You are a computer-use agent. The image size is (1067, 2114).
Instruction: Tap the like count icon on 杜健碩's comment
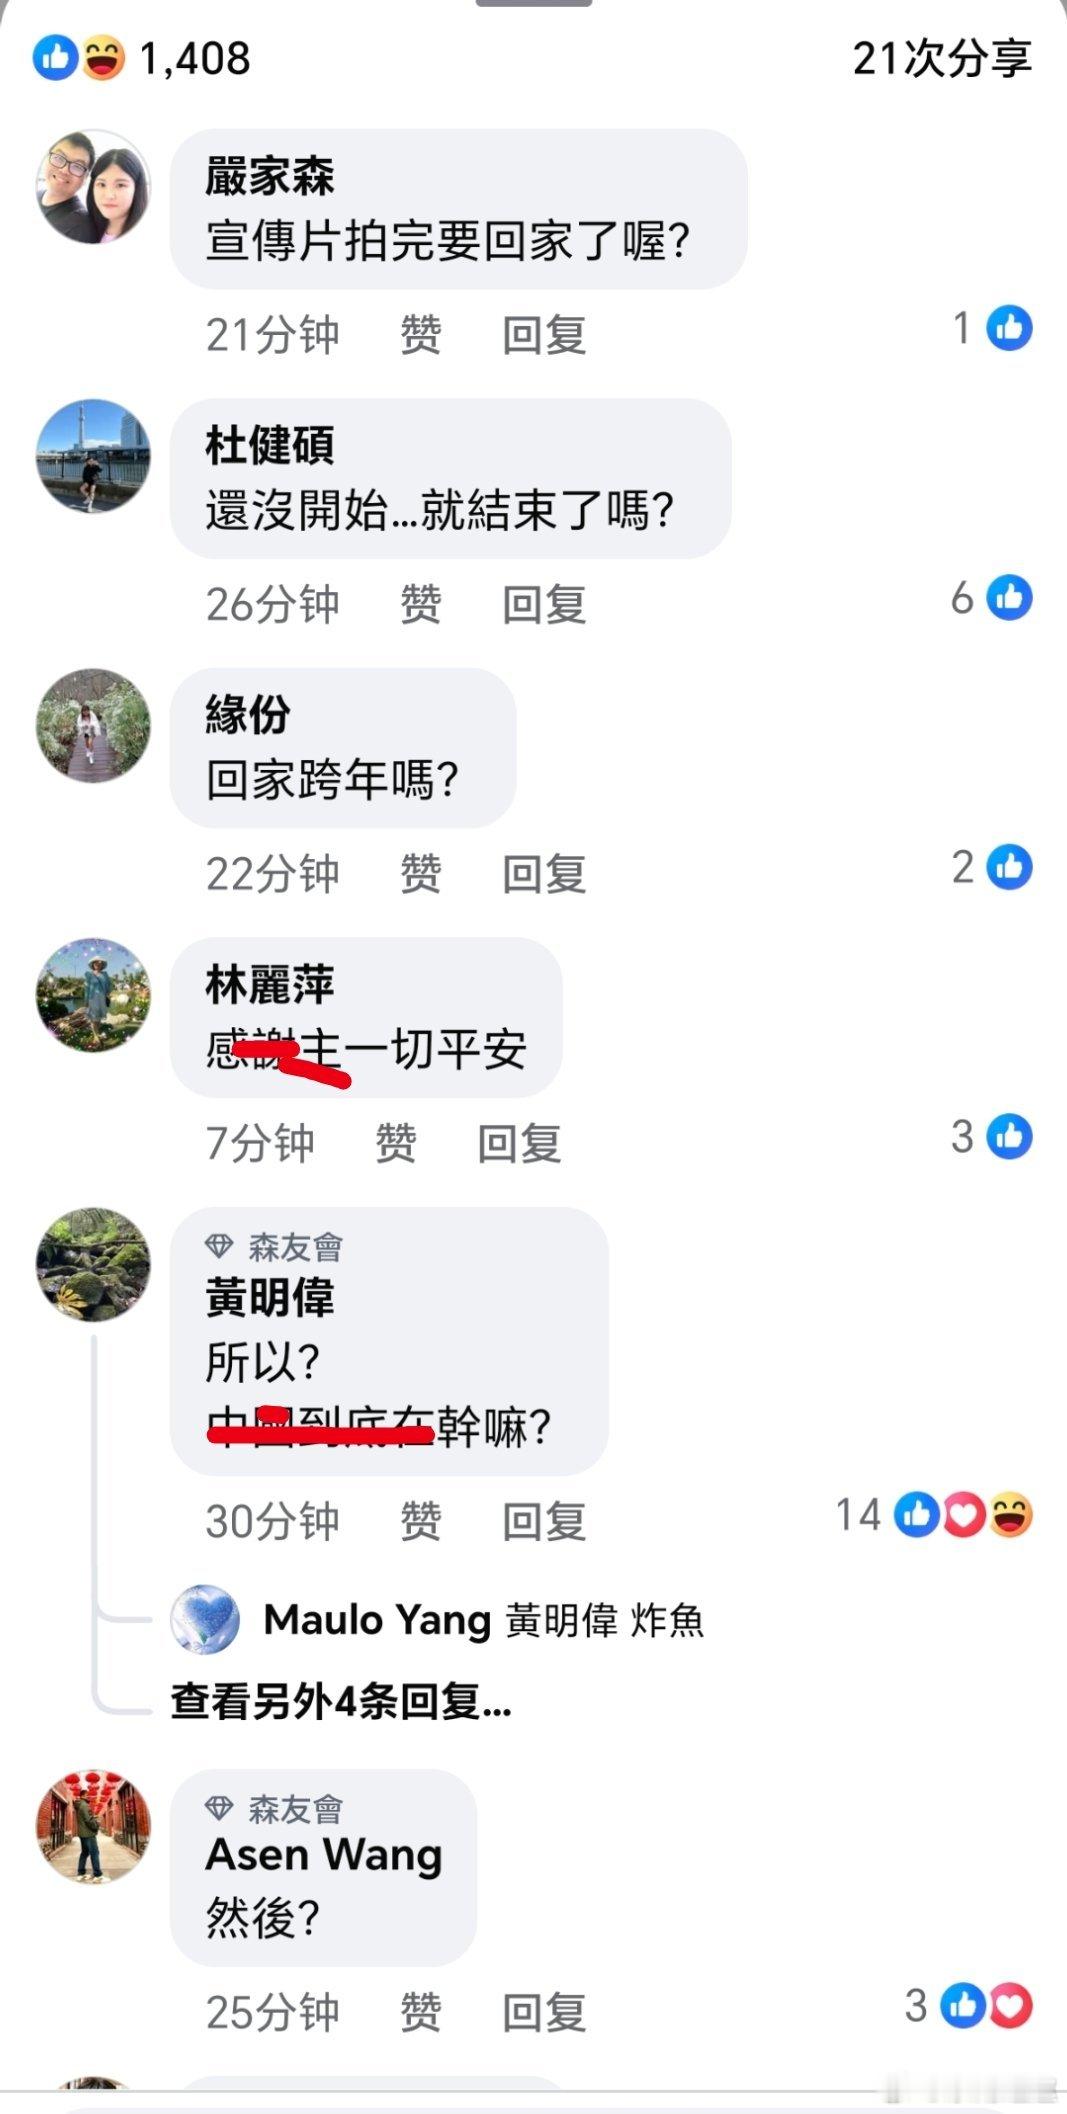pyautogui.click(x=1009, y=598)
